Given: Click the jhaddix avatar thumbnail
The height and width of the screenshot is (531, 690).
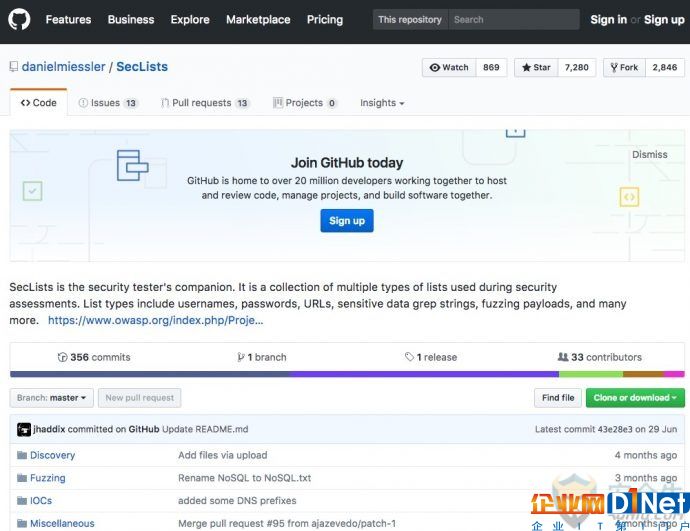Looking at the screenshot, I should click(24, 429).
